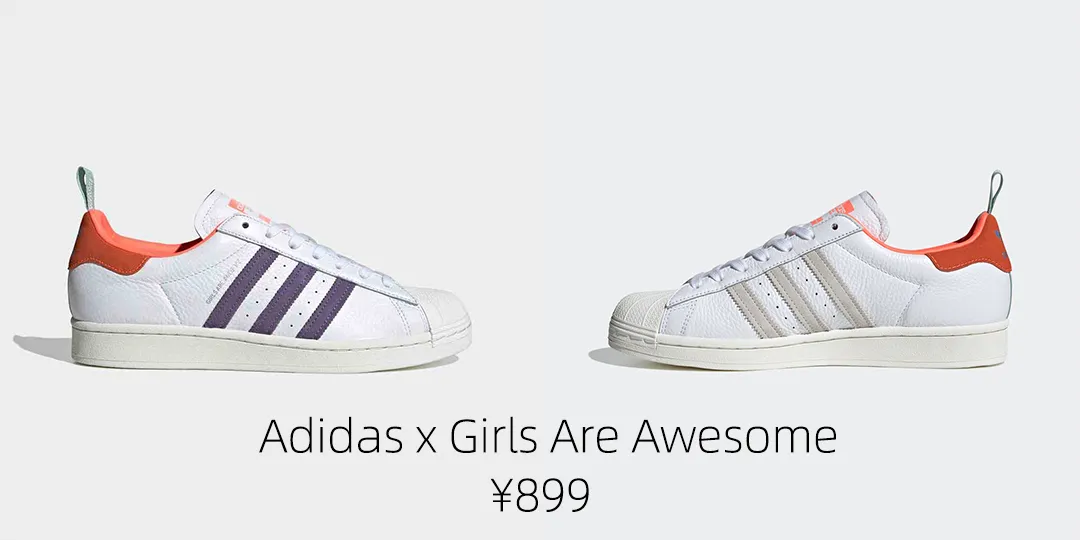Select the purple three stripes on left shoe
The image size is (1080, 540).
pos(279,293)
